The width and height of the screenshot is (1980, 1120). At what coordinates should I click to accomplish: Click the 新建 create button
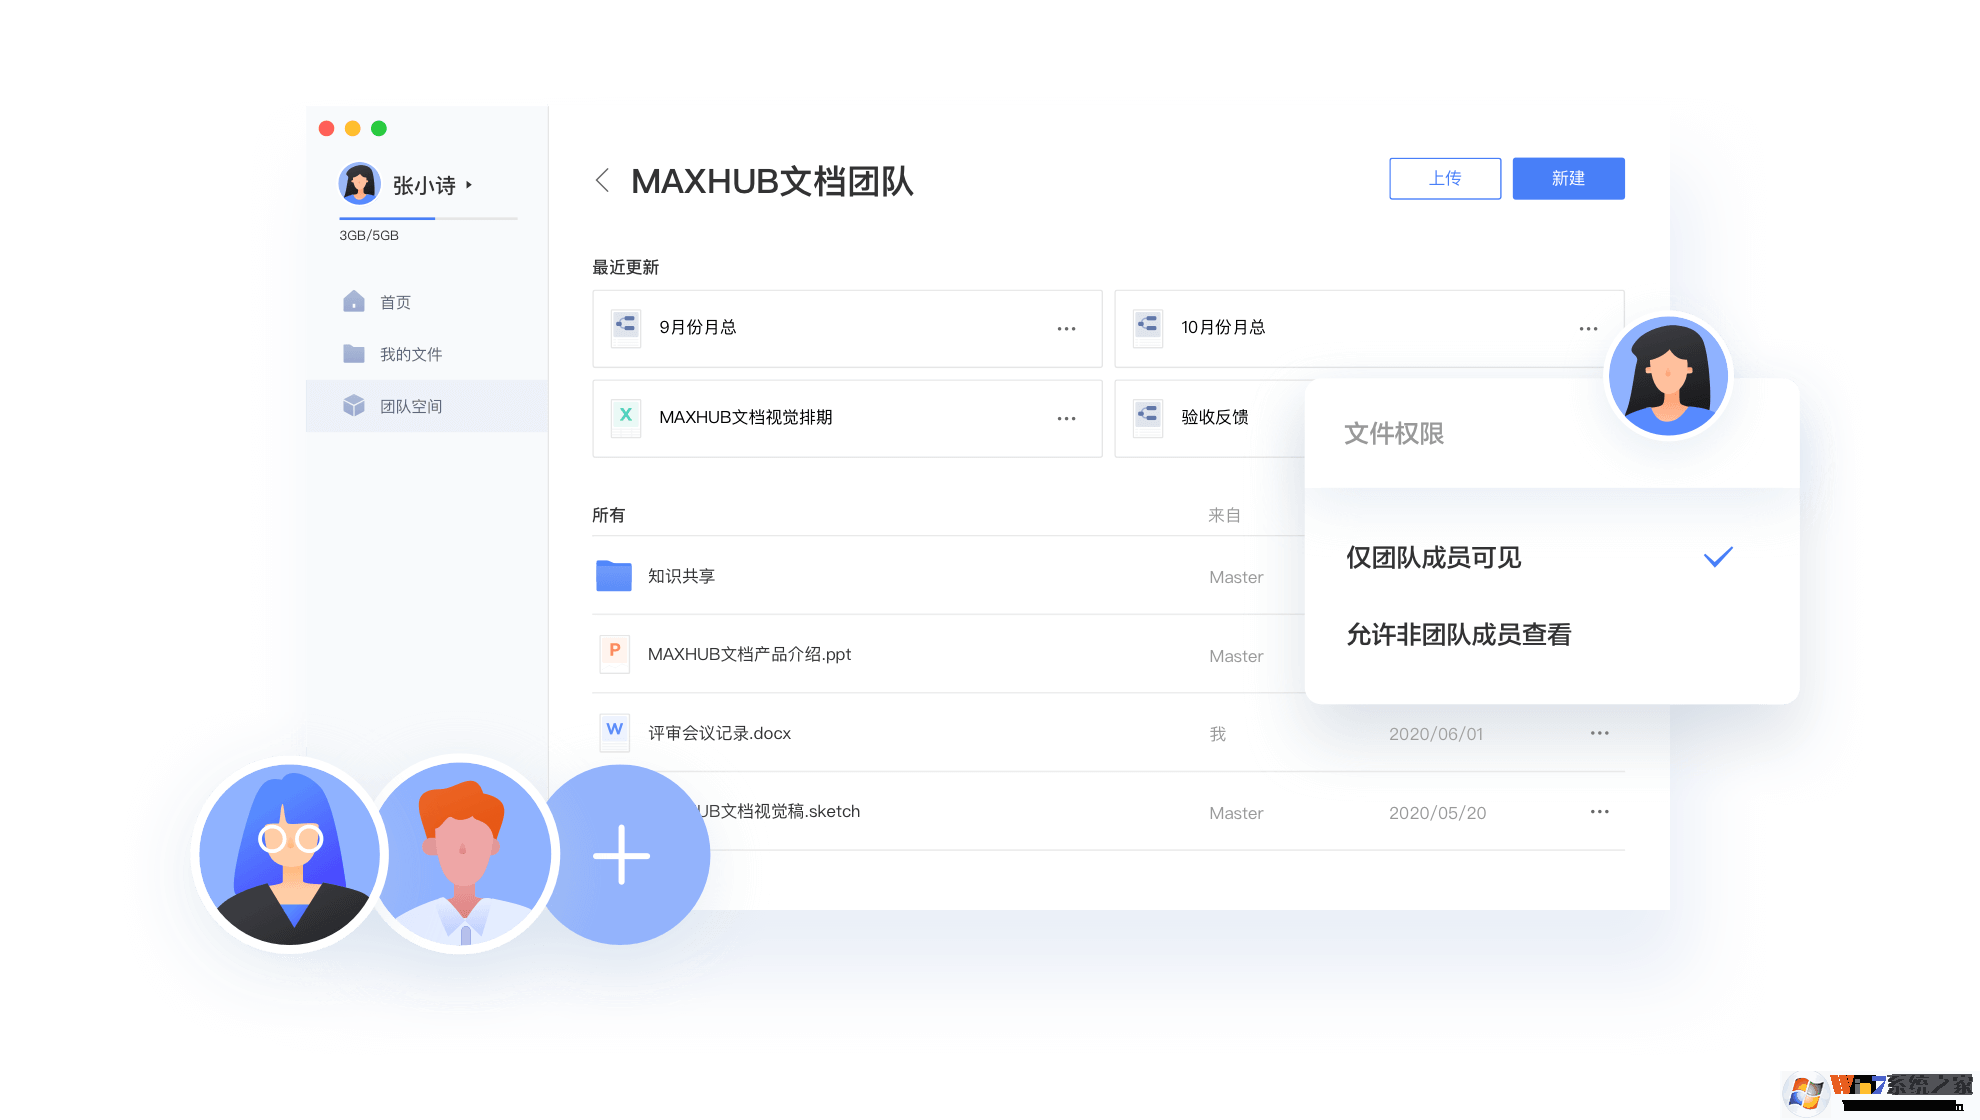pos(1568,178)
